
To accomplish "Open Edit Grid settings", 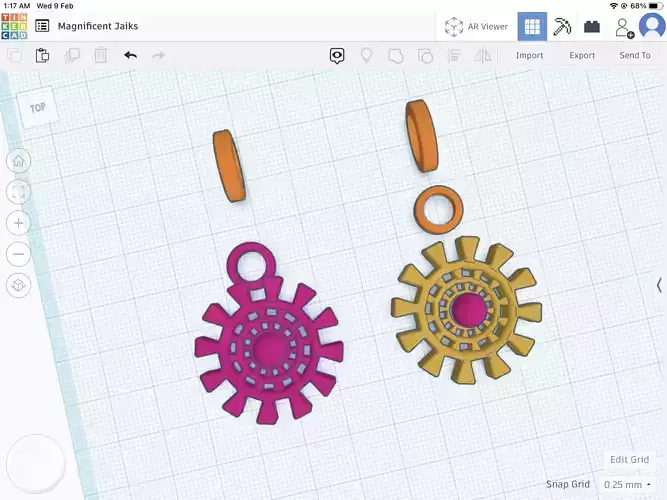I will (629, 460).
